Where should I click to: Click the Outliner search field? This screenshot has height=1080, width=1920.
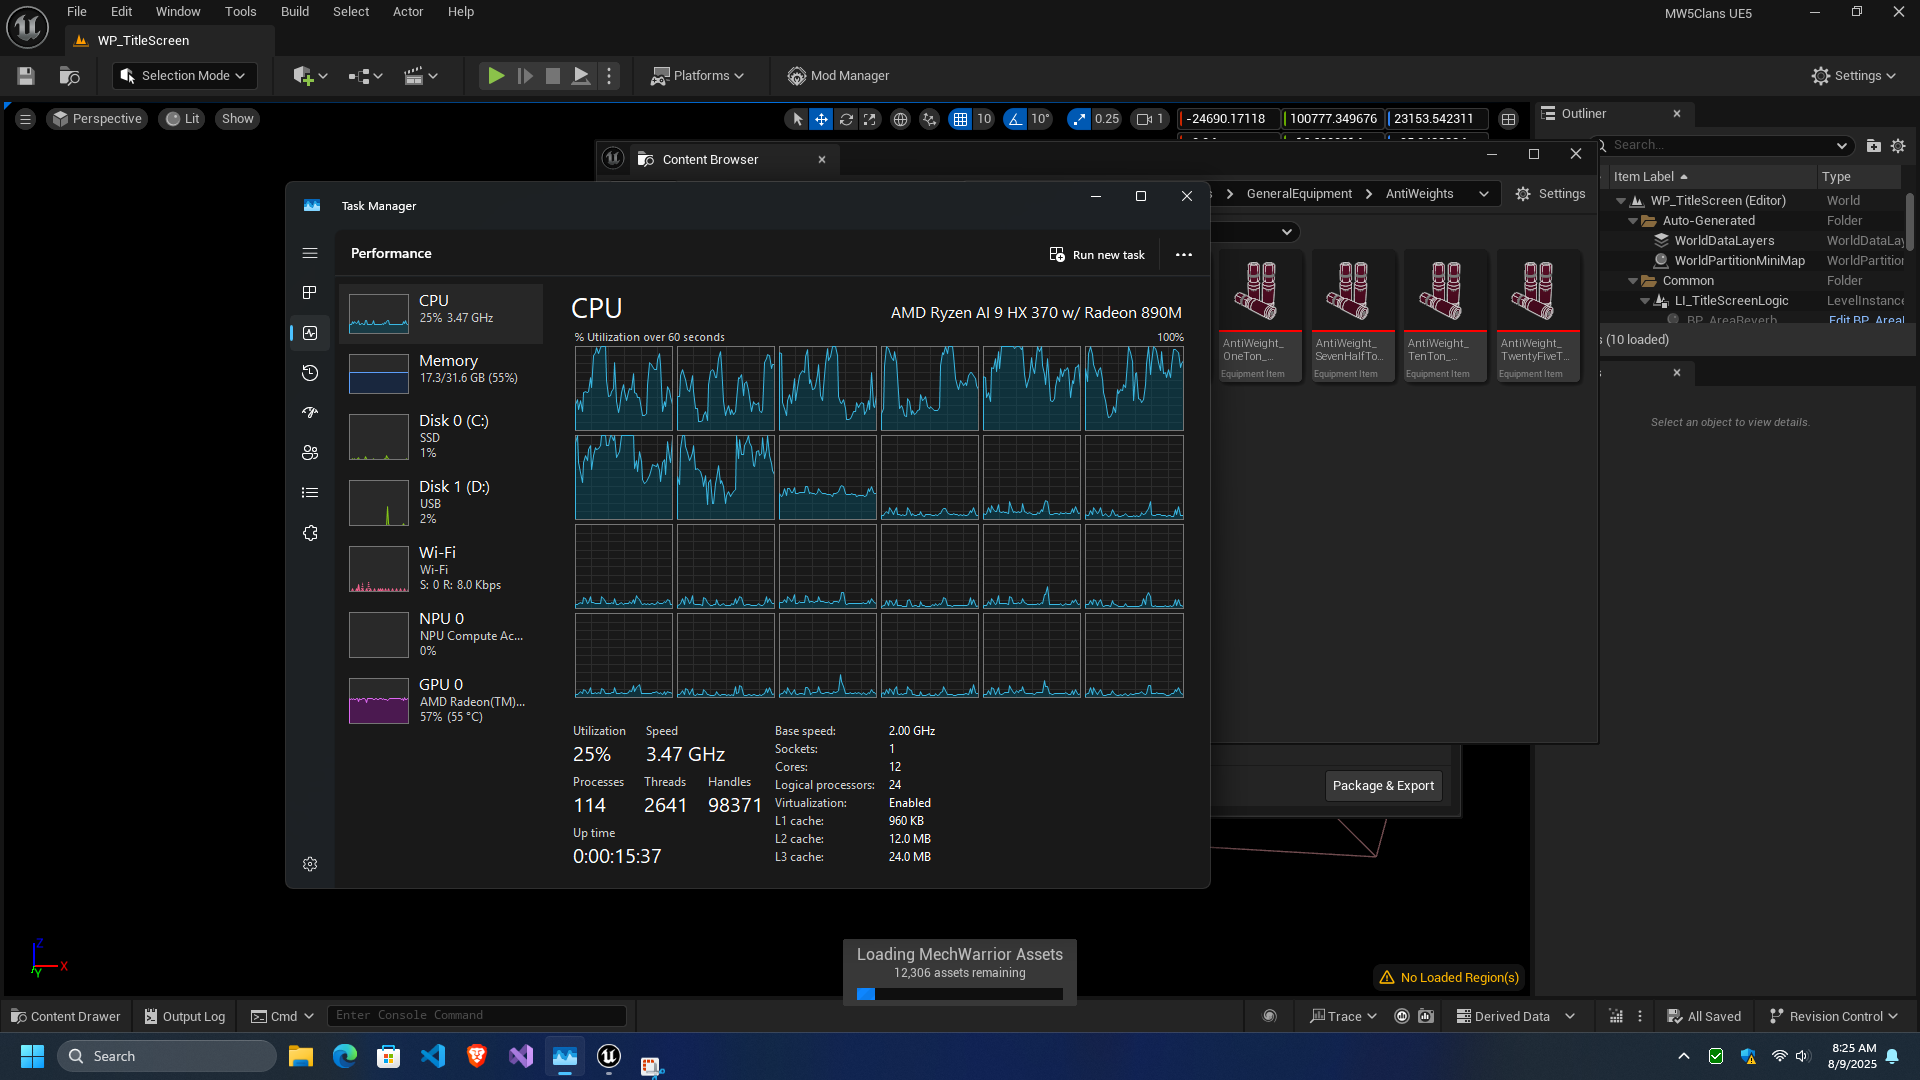click(1726, 145)
